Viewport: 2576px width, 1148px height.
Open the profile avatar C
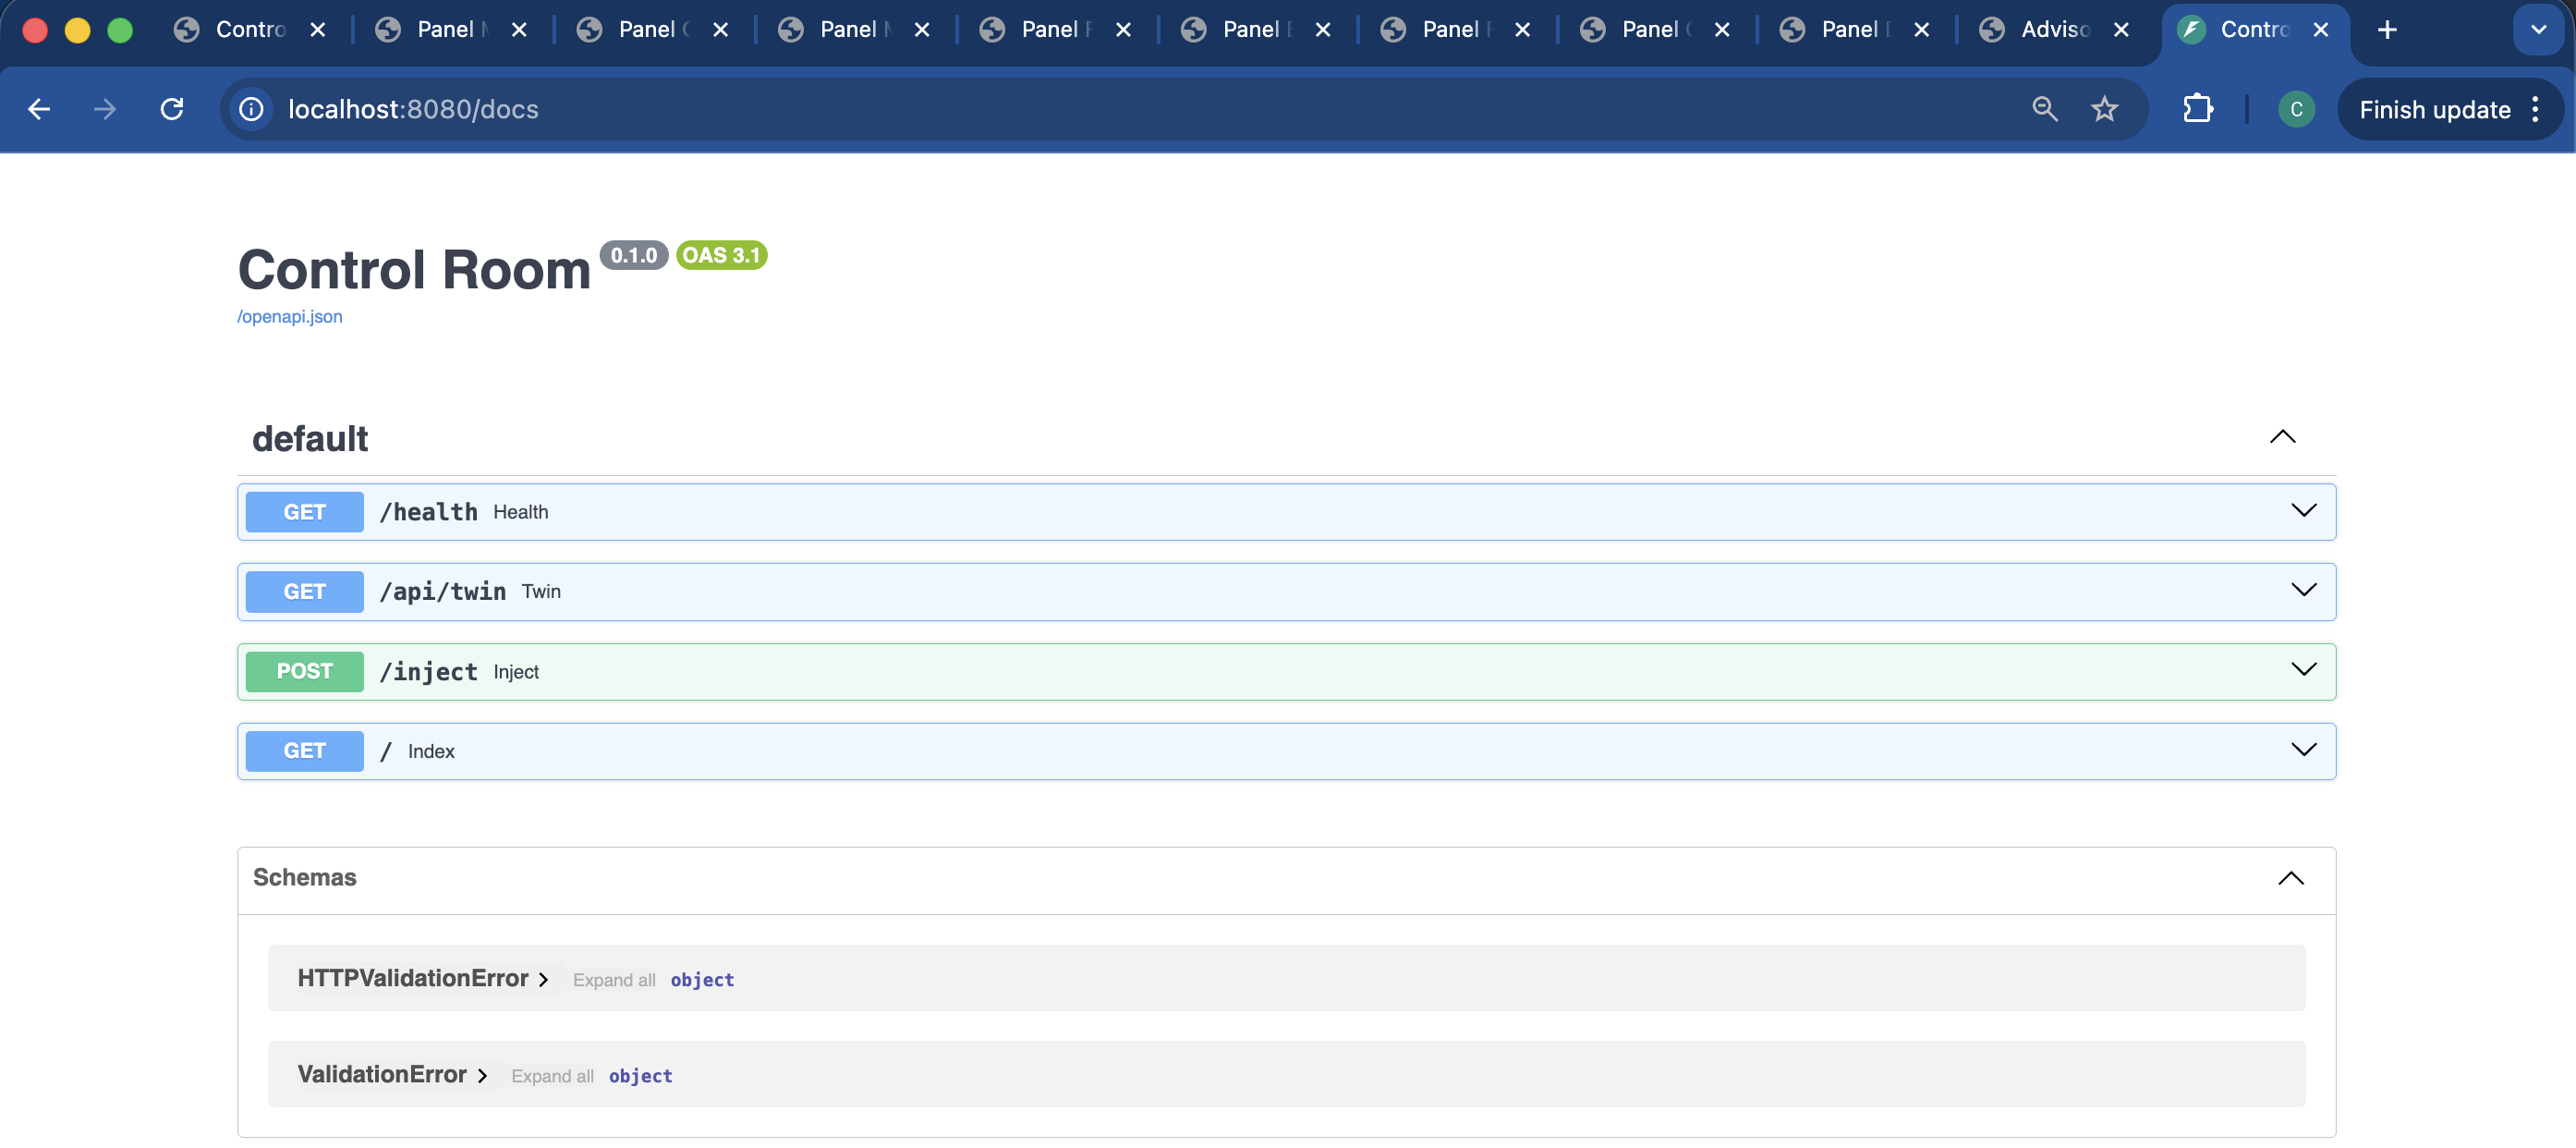coord(2296,109)
